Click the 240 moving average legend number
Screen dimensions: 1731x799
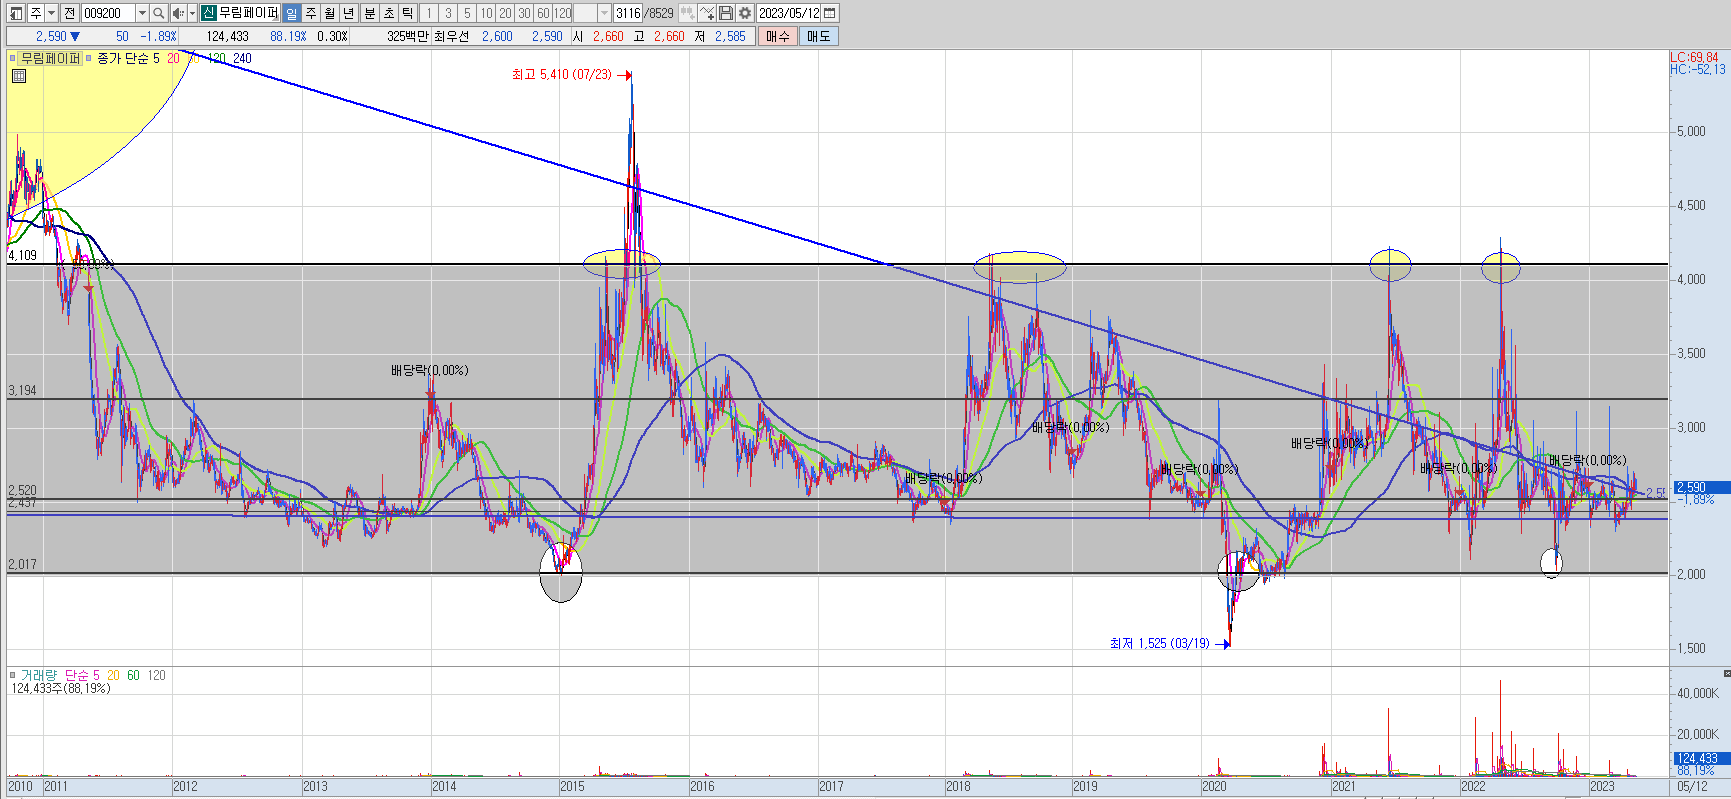pyautogui.click(x=242, y=59)
